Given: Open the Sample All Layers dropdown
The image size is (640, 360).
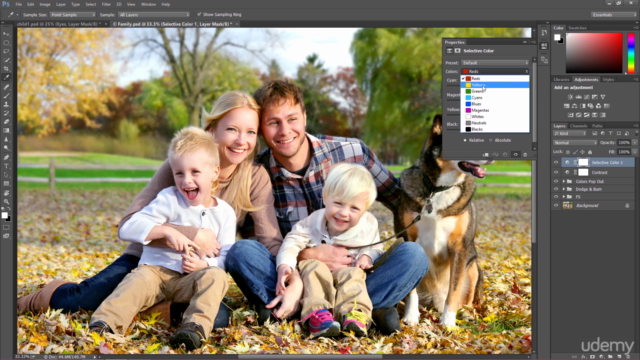Looking at the screenshot, I should 154,15.
